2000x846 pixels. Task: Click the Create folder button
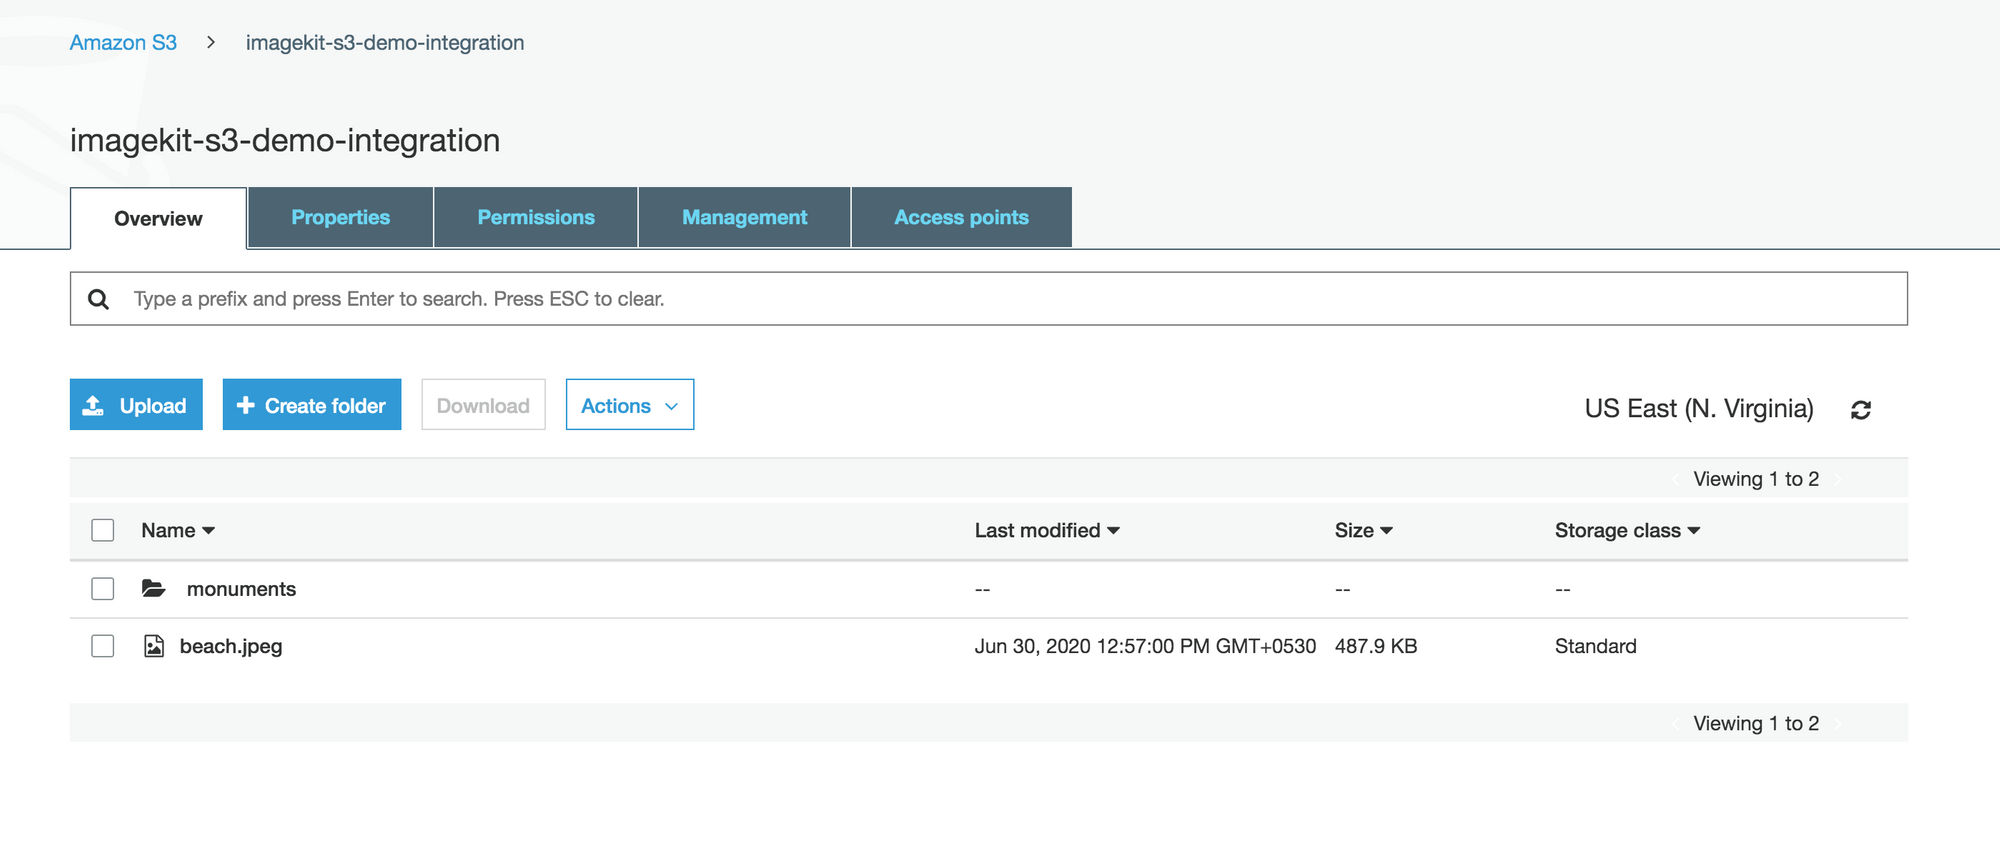pyautogui.click(x=312, y=405)
